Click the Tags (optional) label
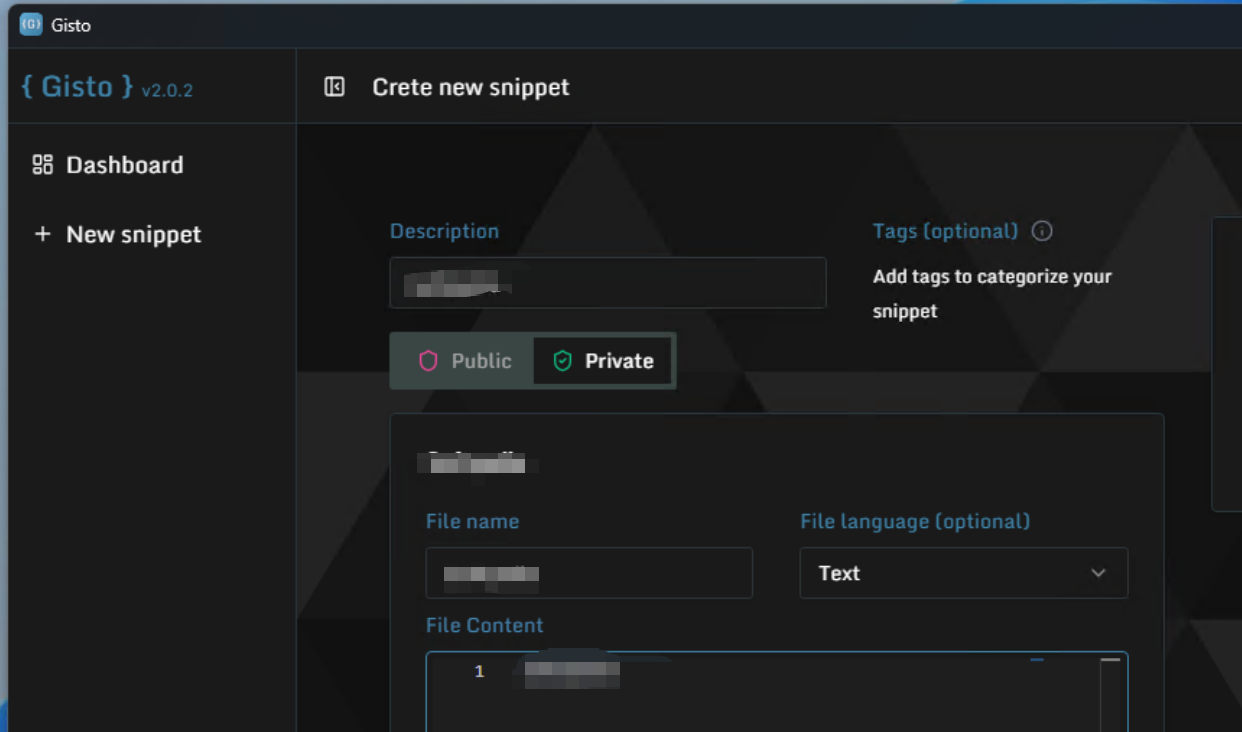1242x732 pixels. [x=945, y=231]
